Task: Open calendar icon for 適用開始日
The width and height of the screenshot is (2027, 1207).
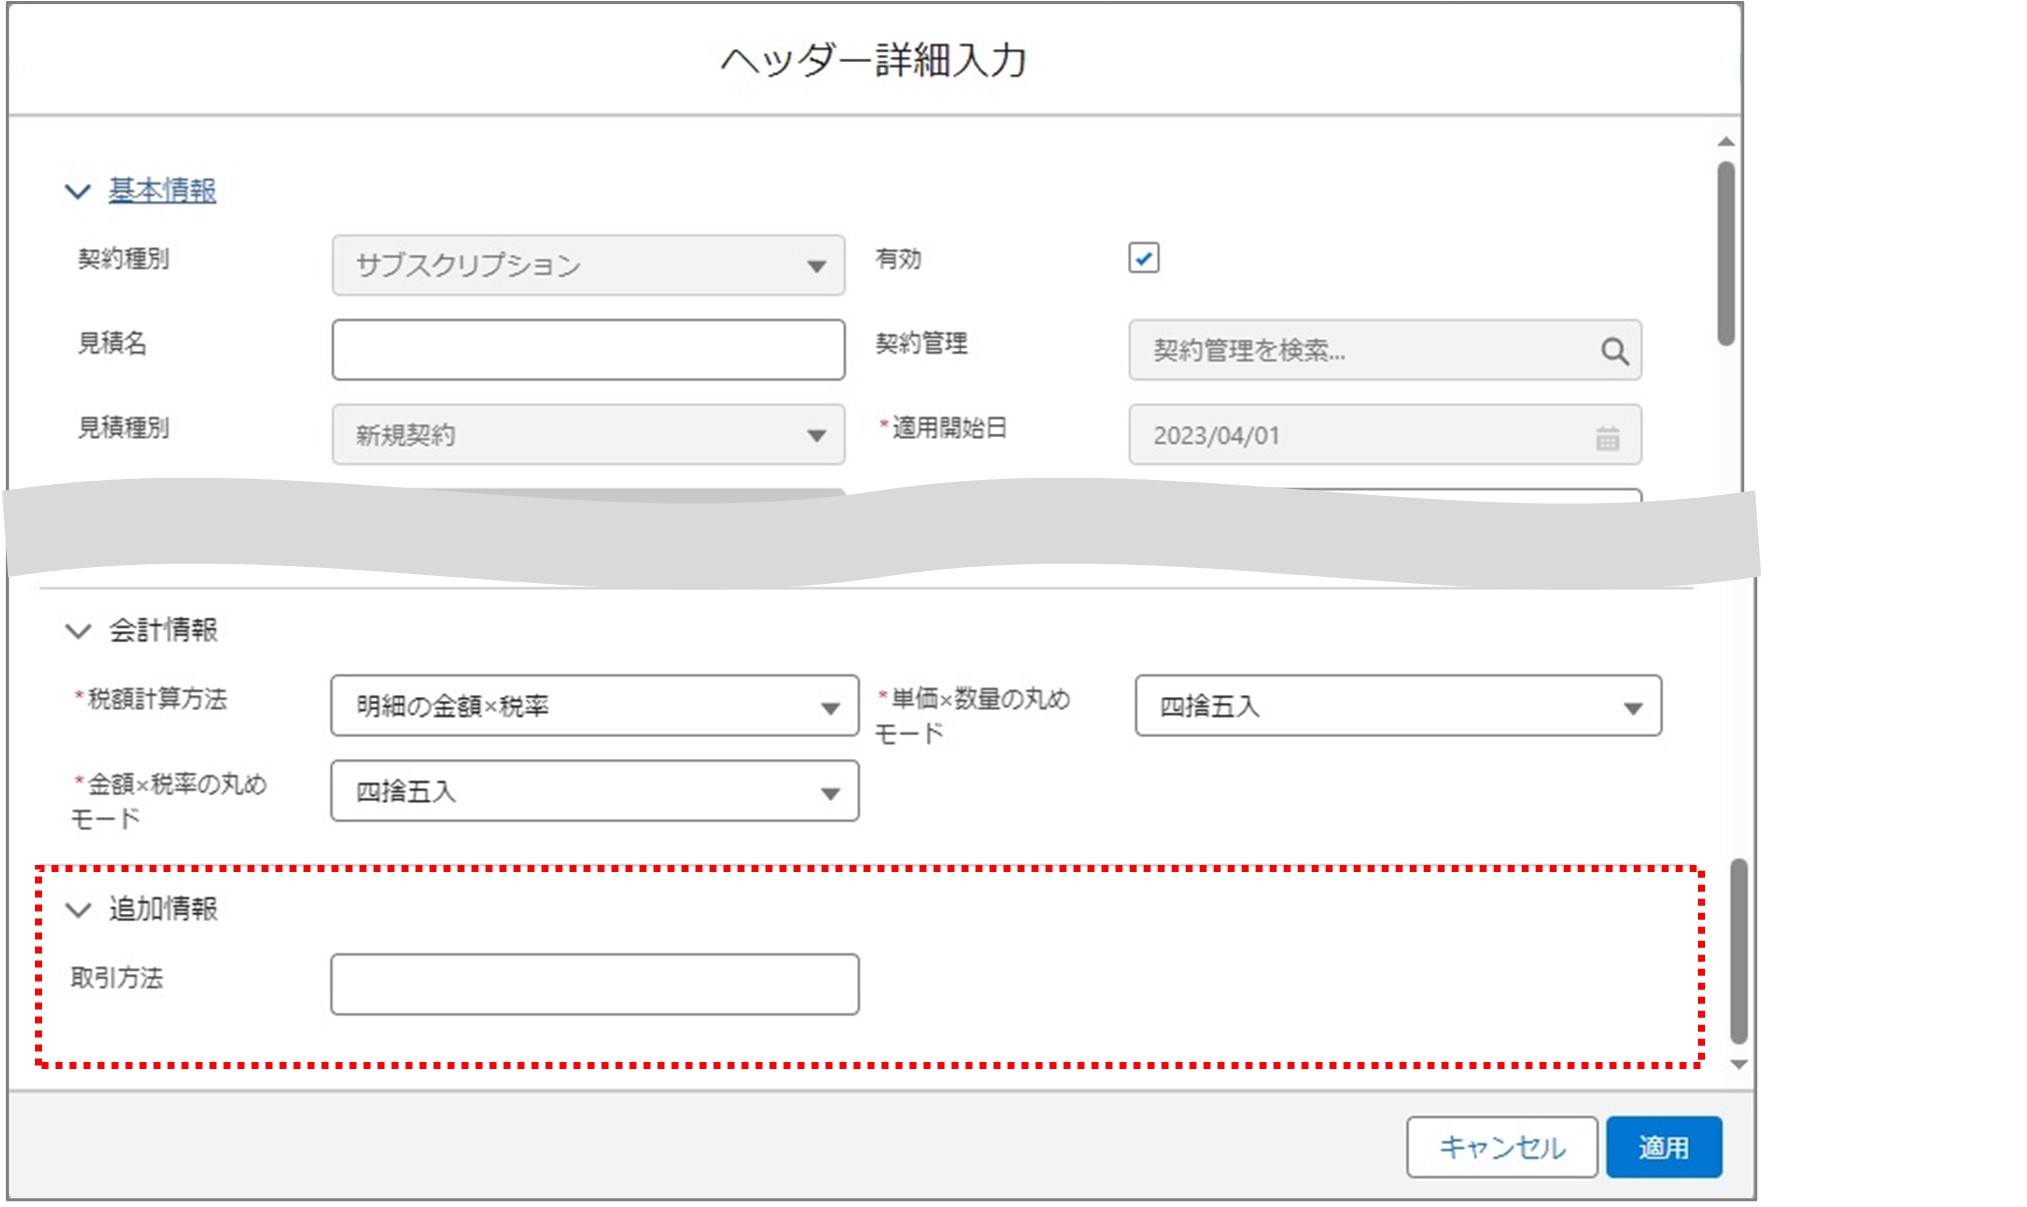Action: (1607, 437)
